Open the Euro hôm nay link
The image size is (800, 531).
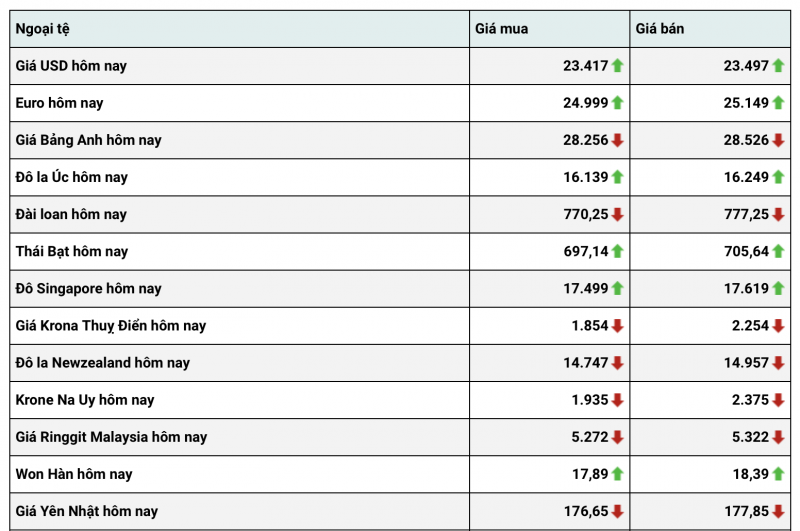(x=60, y=103)
